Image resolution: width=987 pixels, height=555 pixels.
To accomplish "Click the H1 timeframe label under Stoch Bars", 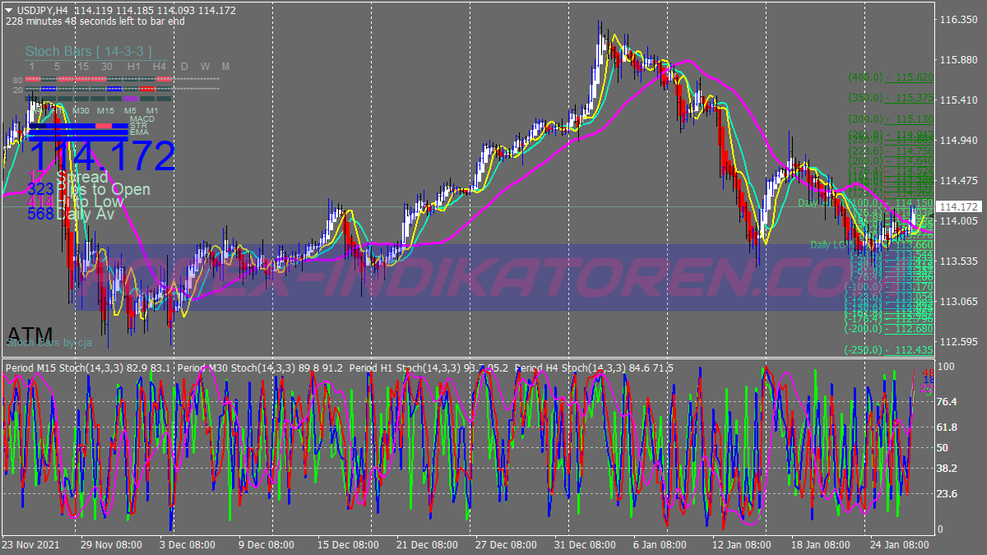I will pyautogui.click(x=133, y=66).
